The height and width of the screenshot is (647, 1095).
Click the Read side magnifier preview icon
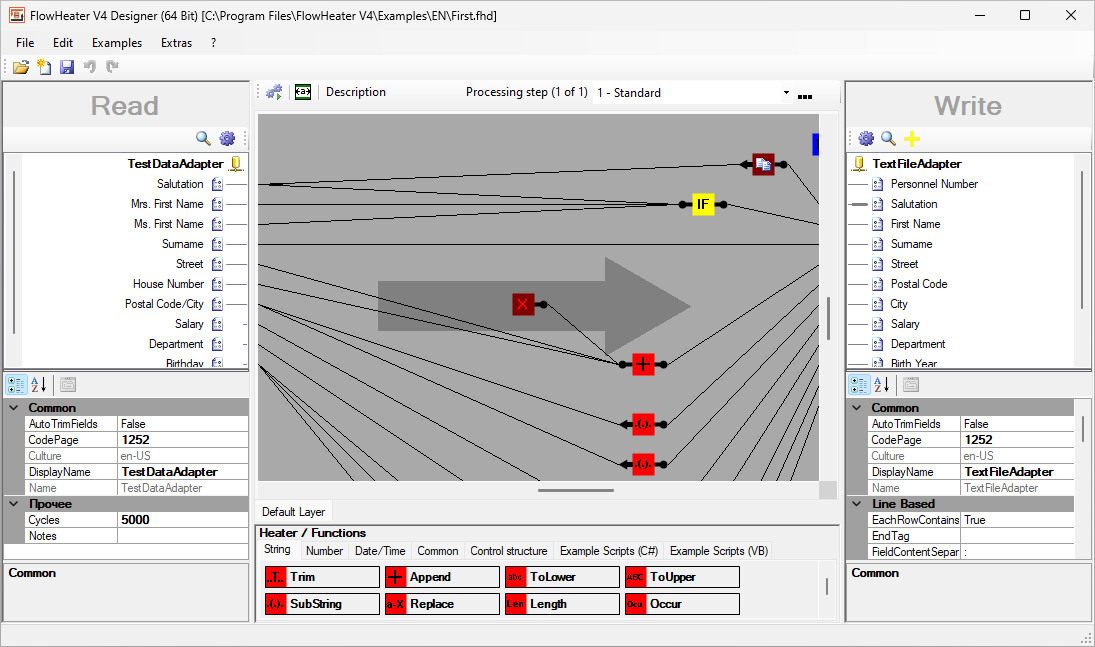click(203, 138)
